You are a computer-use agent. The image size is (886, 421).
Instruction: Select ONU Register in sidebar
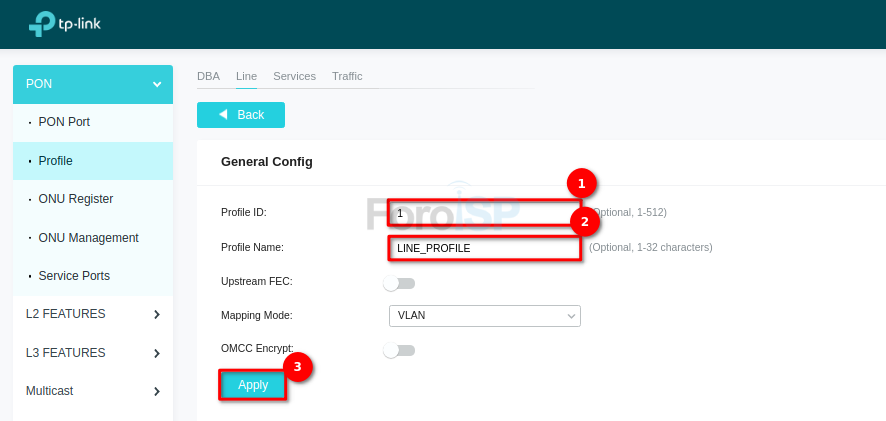[75, 199]
